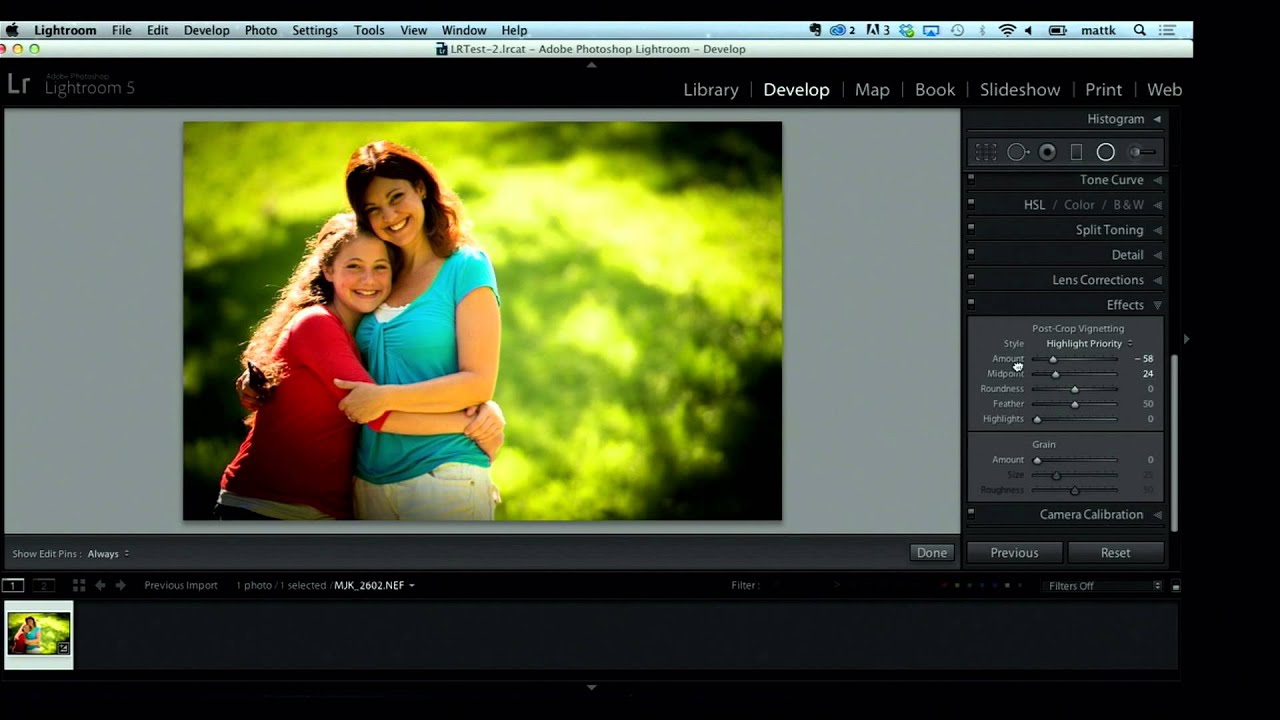Toggle the Detail panel switch
1280x720 pixels.
click(x=970, y=253)
